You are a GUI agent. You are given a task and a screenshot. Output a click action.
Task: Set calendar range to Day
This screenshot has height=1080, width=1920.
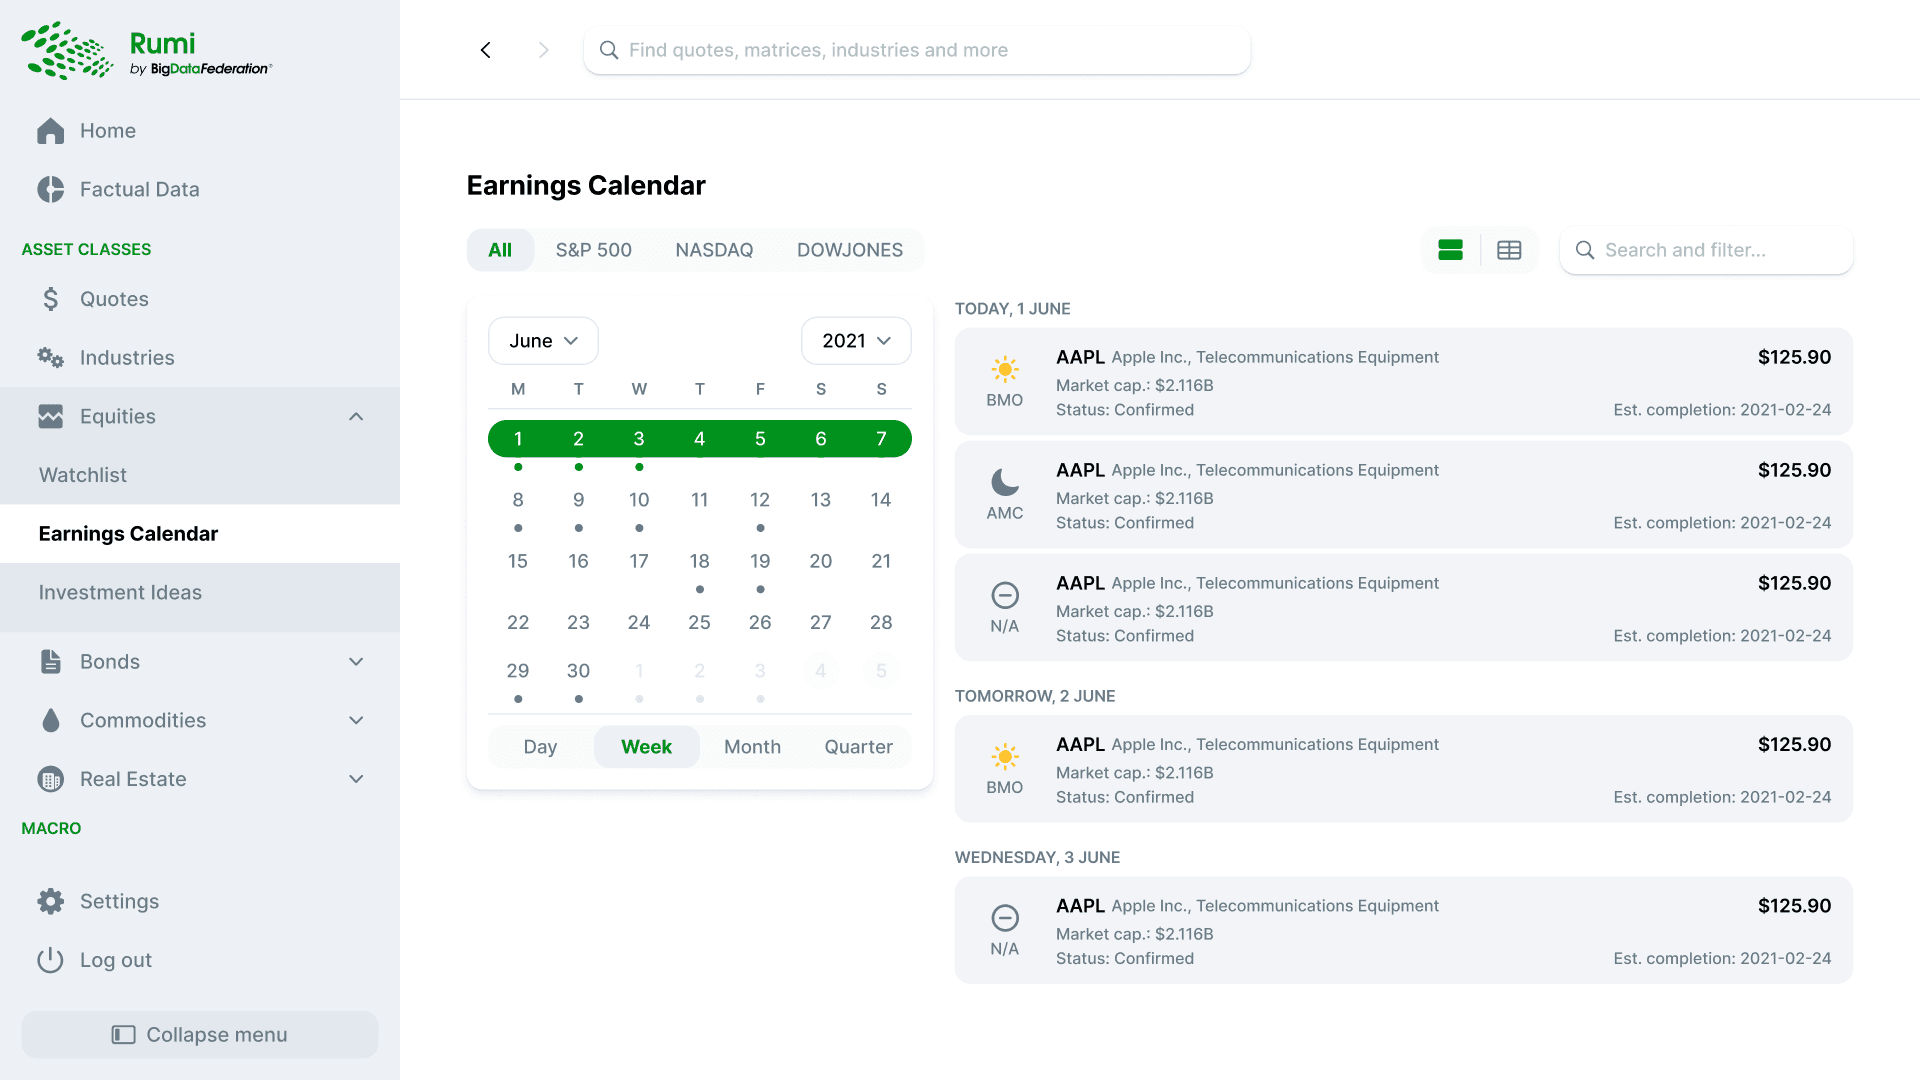(x=541, y=747)
